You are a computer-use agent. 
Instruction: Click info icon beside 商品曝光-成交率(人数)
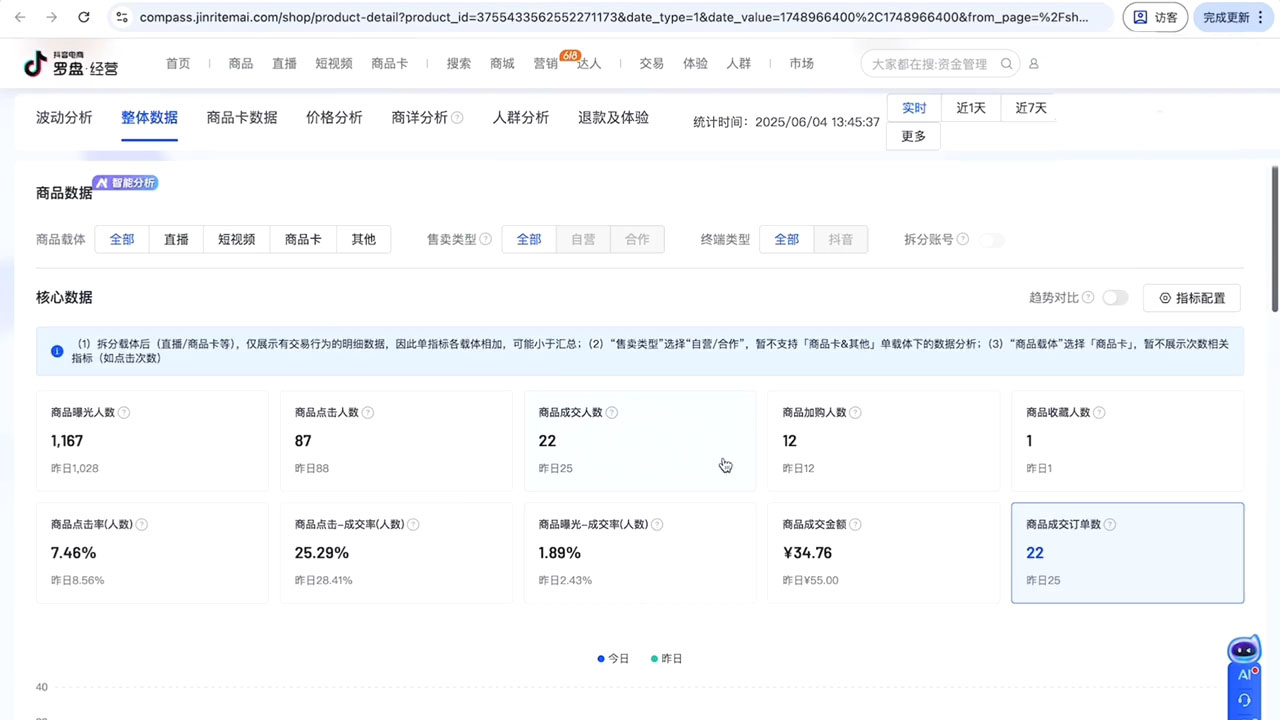[657, 525]
